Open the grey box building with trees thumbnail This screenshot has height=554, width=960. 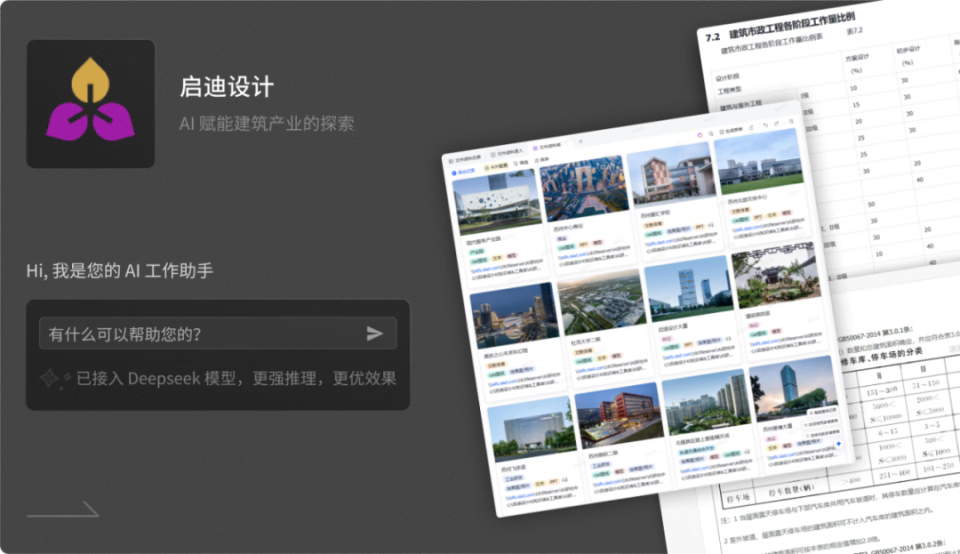point(532,429)
